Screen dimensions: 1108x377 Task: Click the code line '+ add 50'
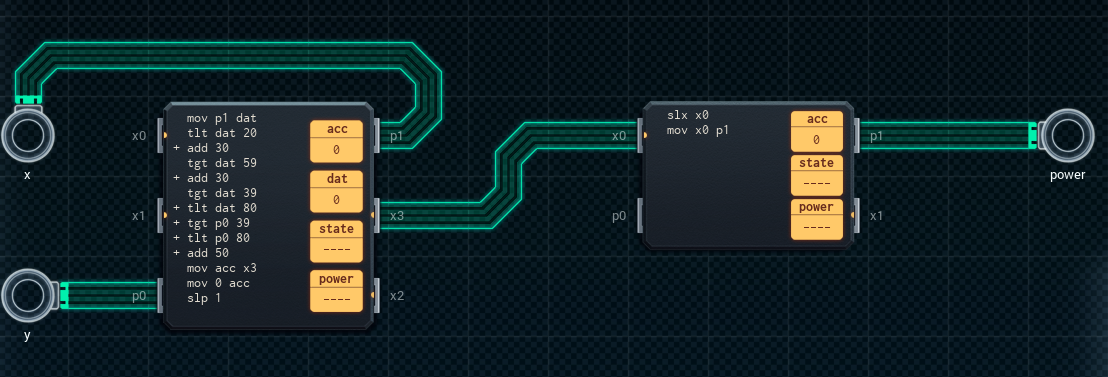click(x=201, y=253)
